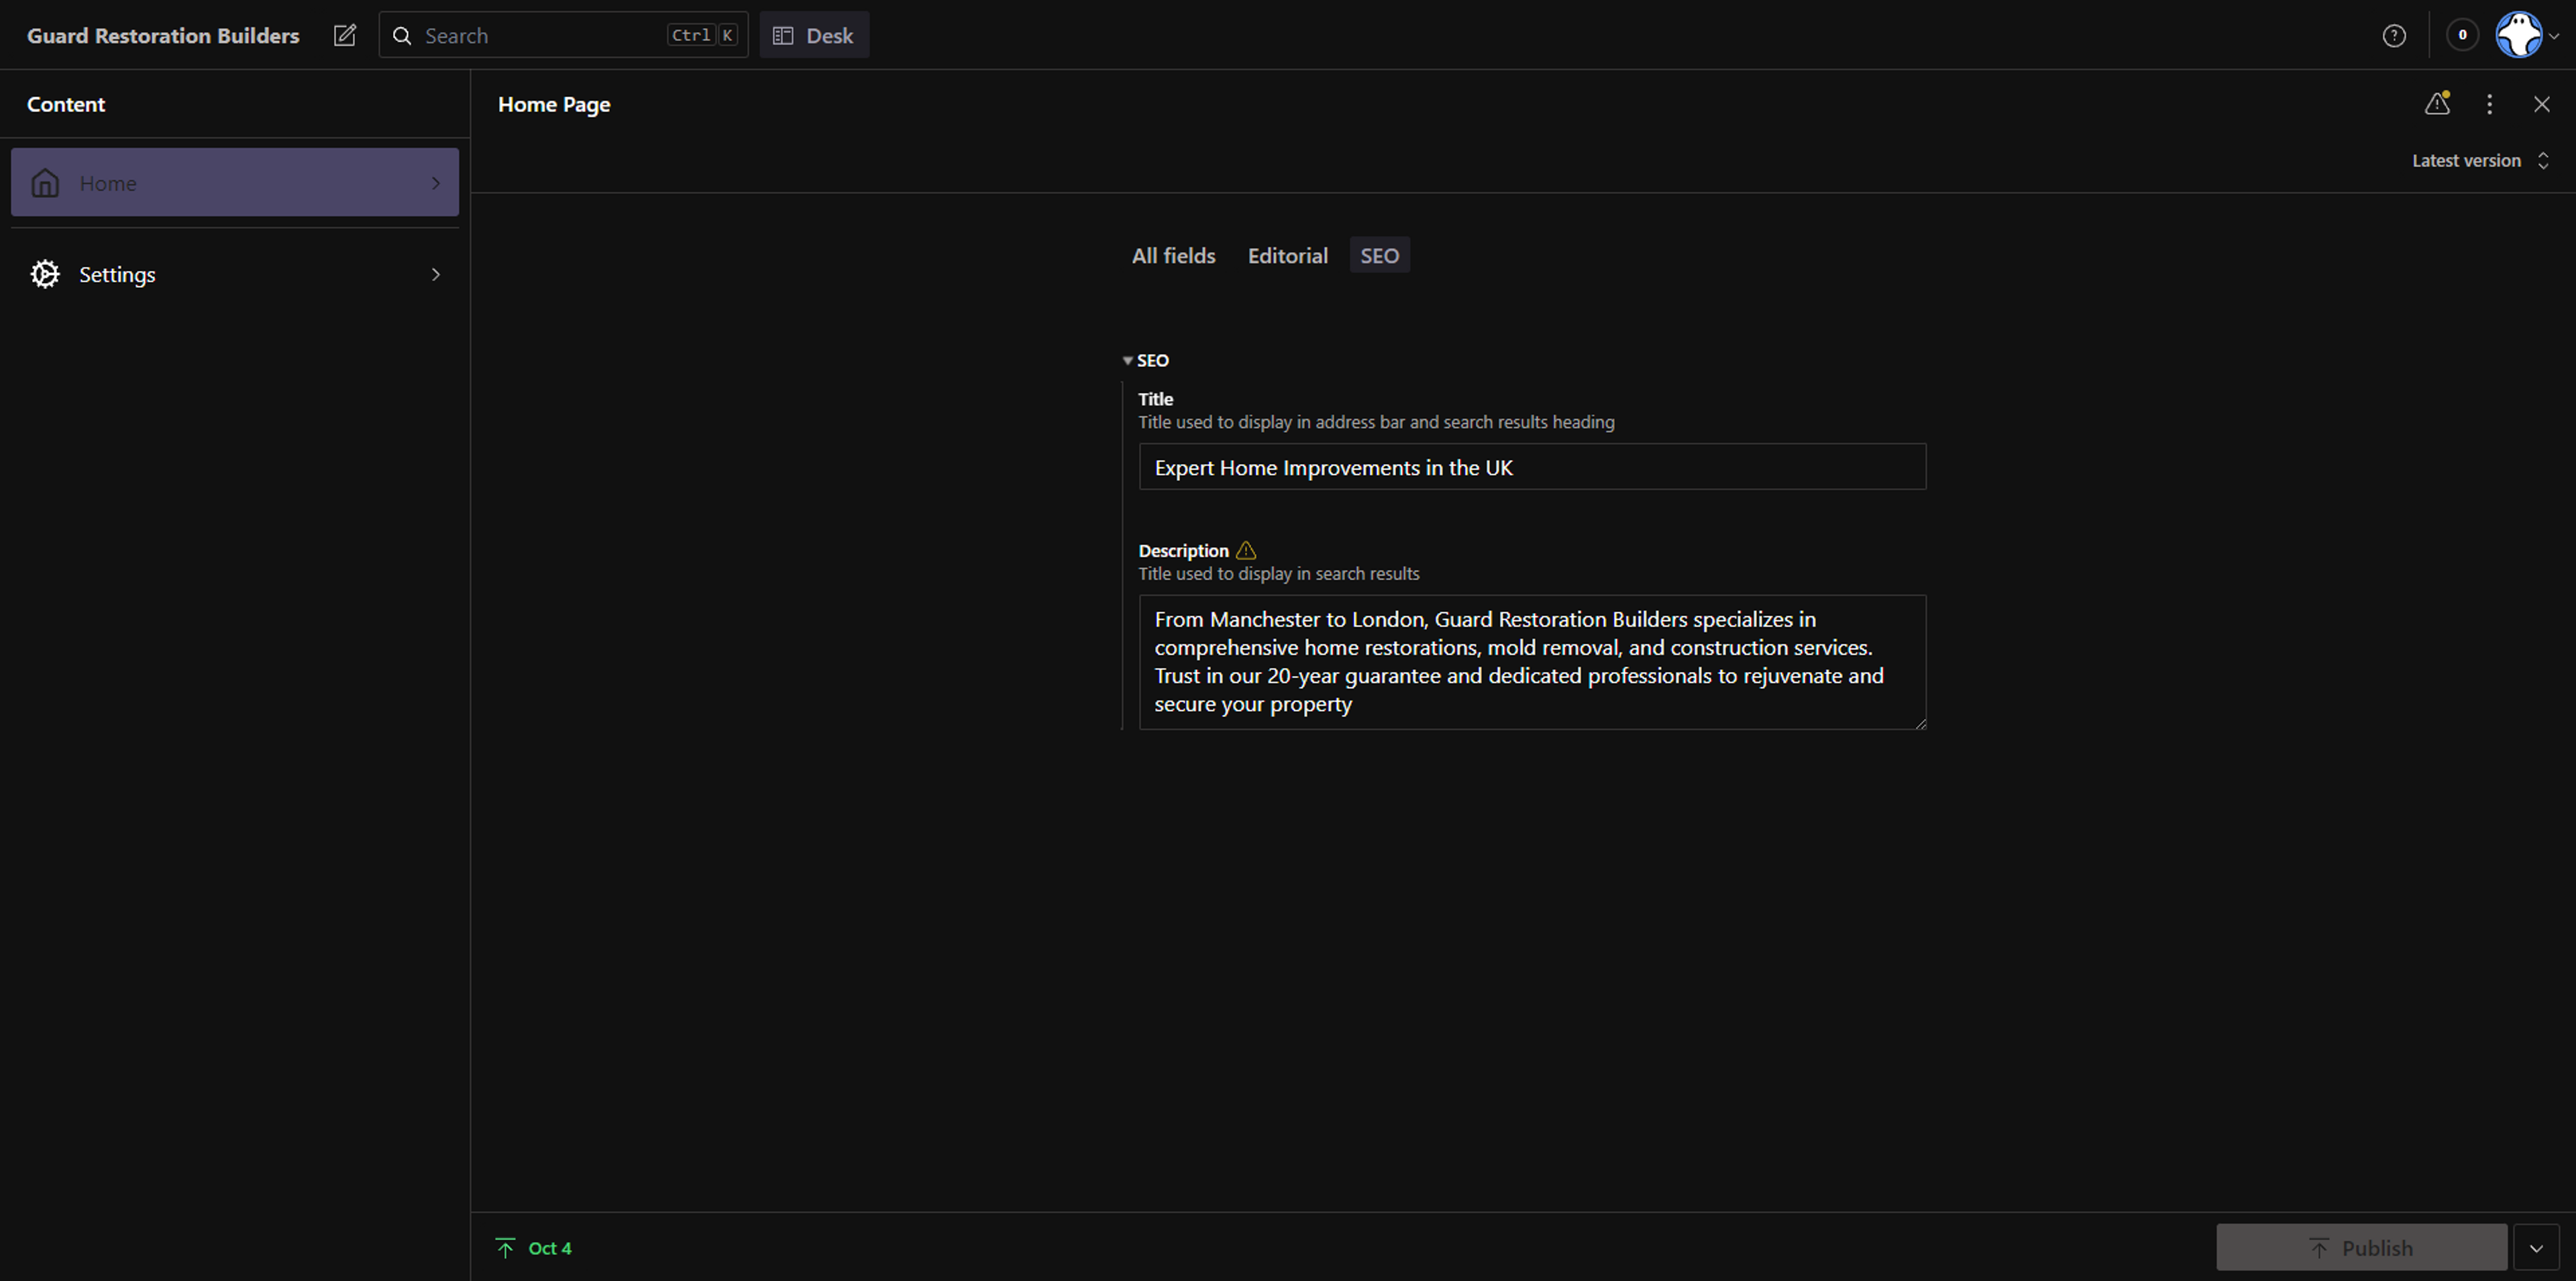Select the Home item in Content list

point(234,183)
